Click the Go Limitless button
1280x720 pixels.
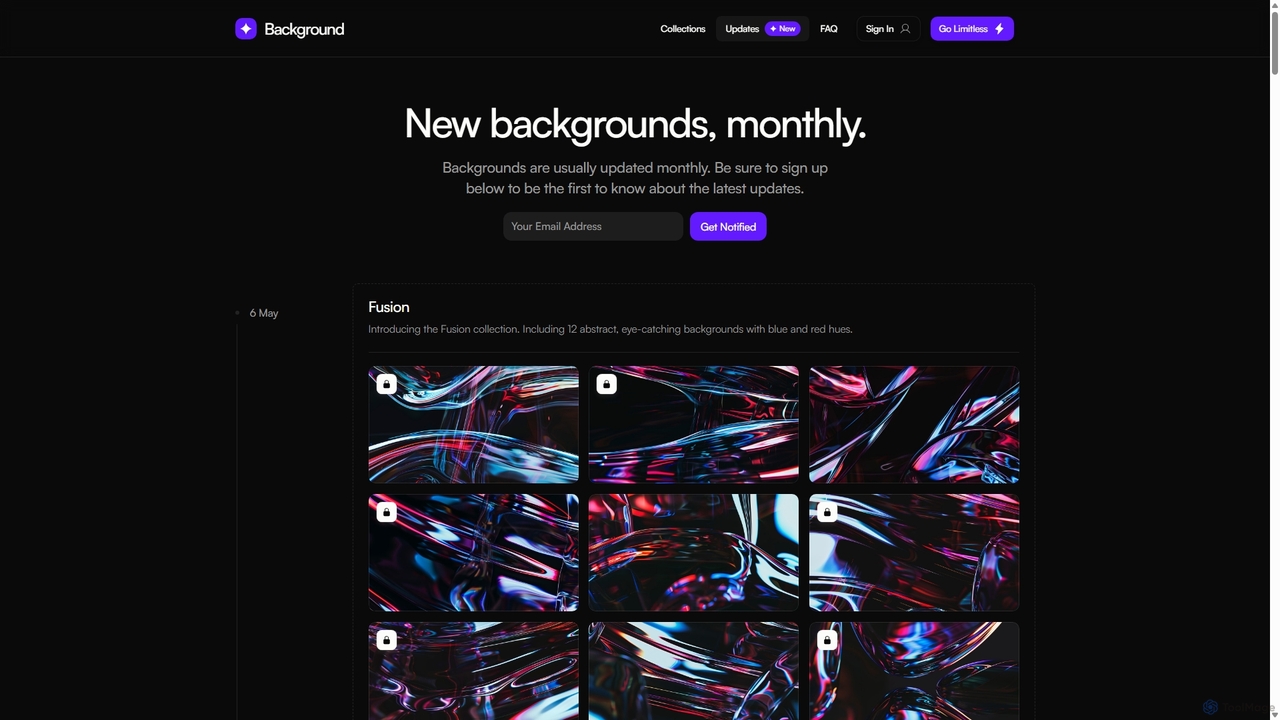coord(972,29)
